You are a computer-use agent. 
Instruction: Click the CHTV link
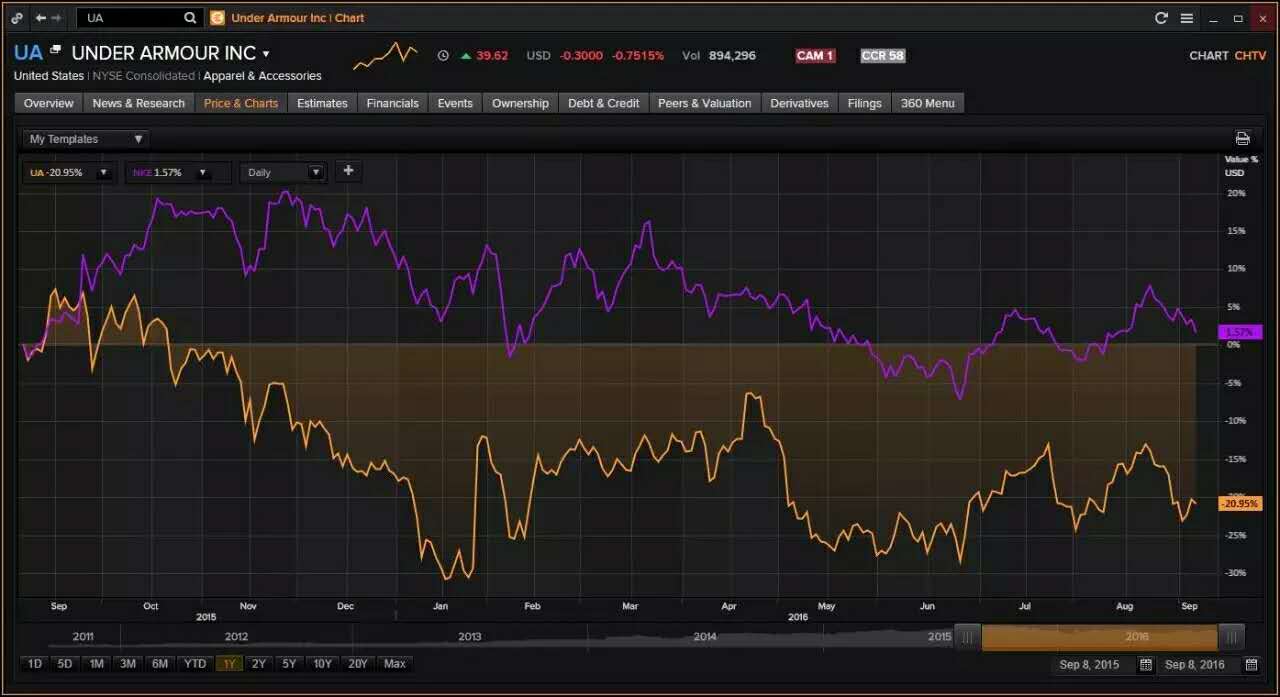1250,56
